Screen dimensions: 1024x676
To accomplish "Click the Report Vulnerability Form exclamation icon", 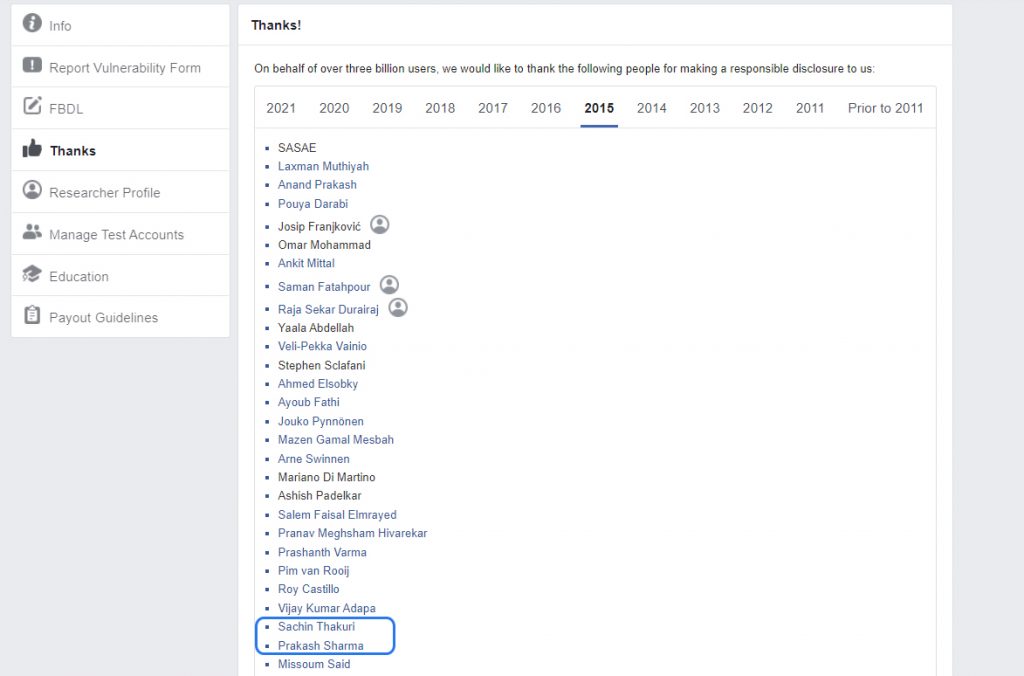I will tap(32, 65).
